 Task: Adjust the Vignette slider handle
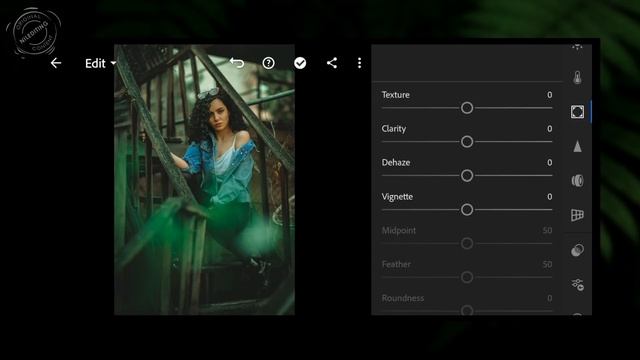(x=467, y=209)
